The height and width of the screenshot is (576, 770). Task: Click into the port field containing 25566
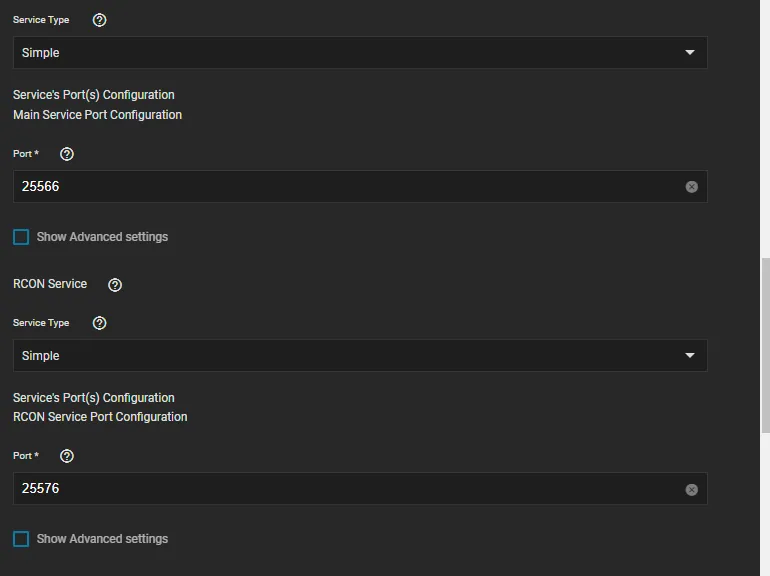coord(340,187)
